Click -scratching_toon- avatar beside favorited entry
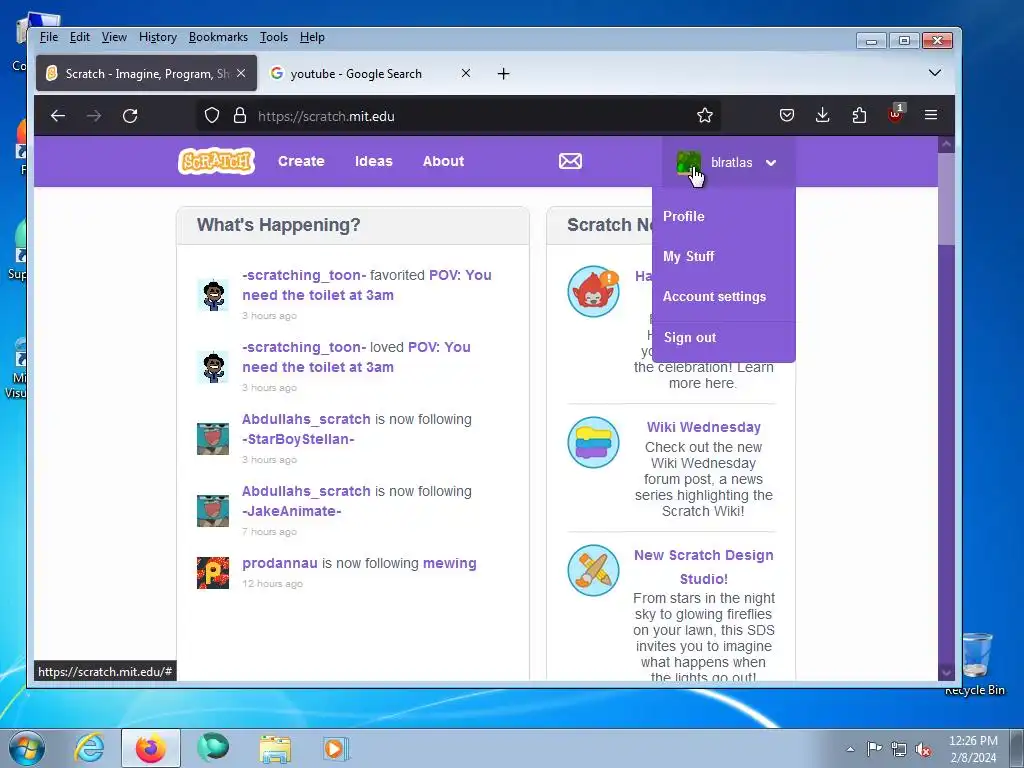 pos(213,295)
